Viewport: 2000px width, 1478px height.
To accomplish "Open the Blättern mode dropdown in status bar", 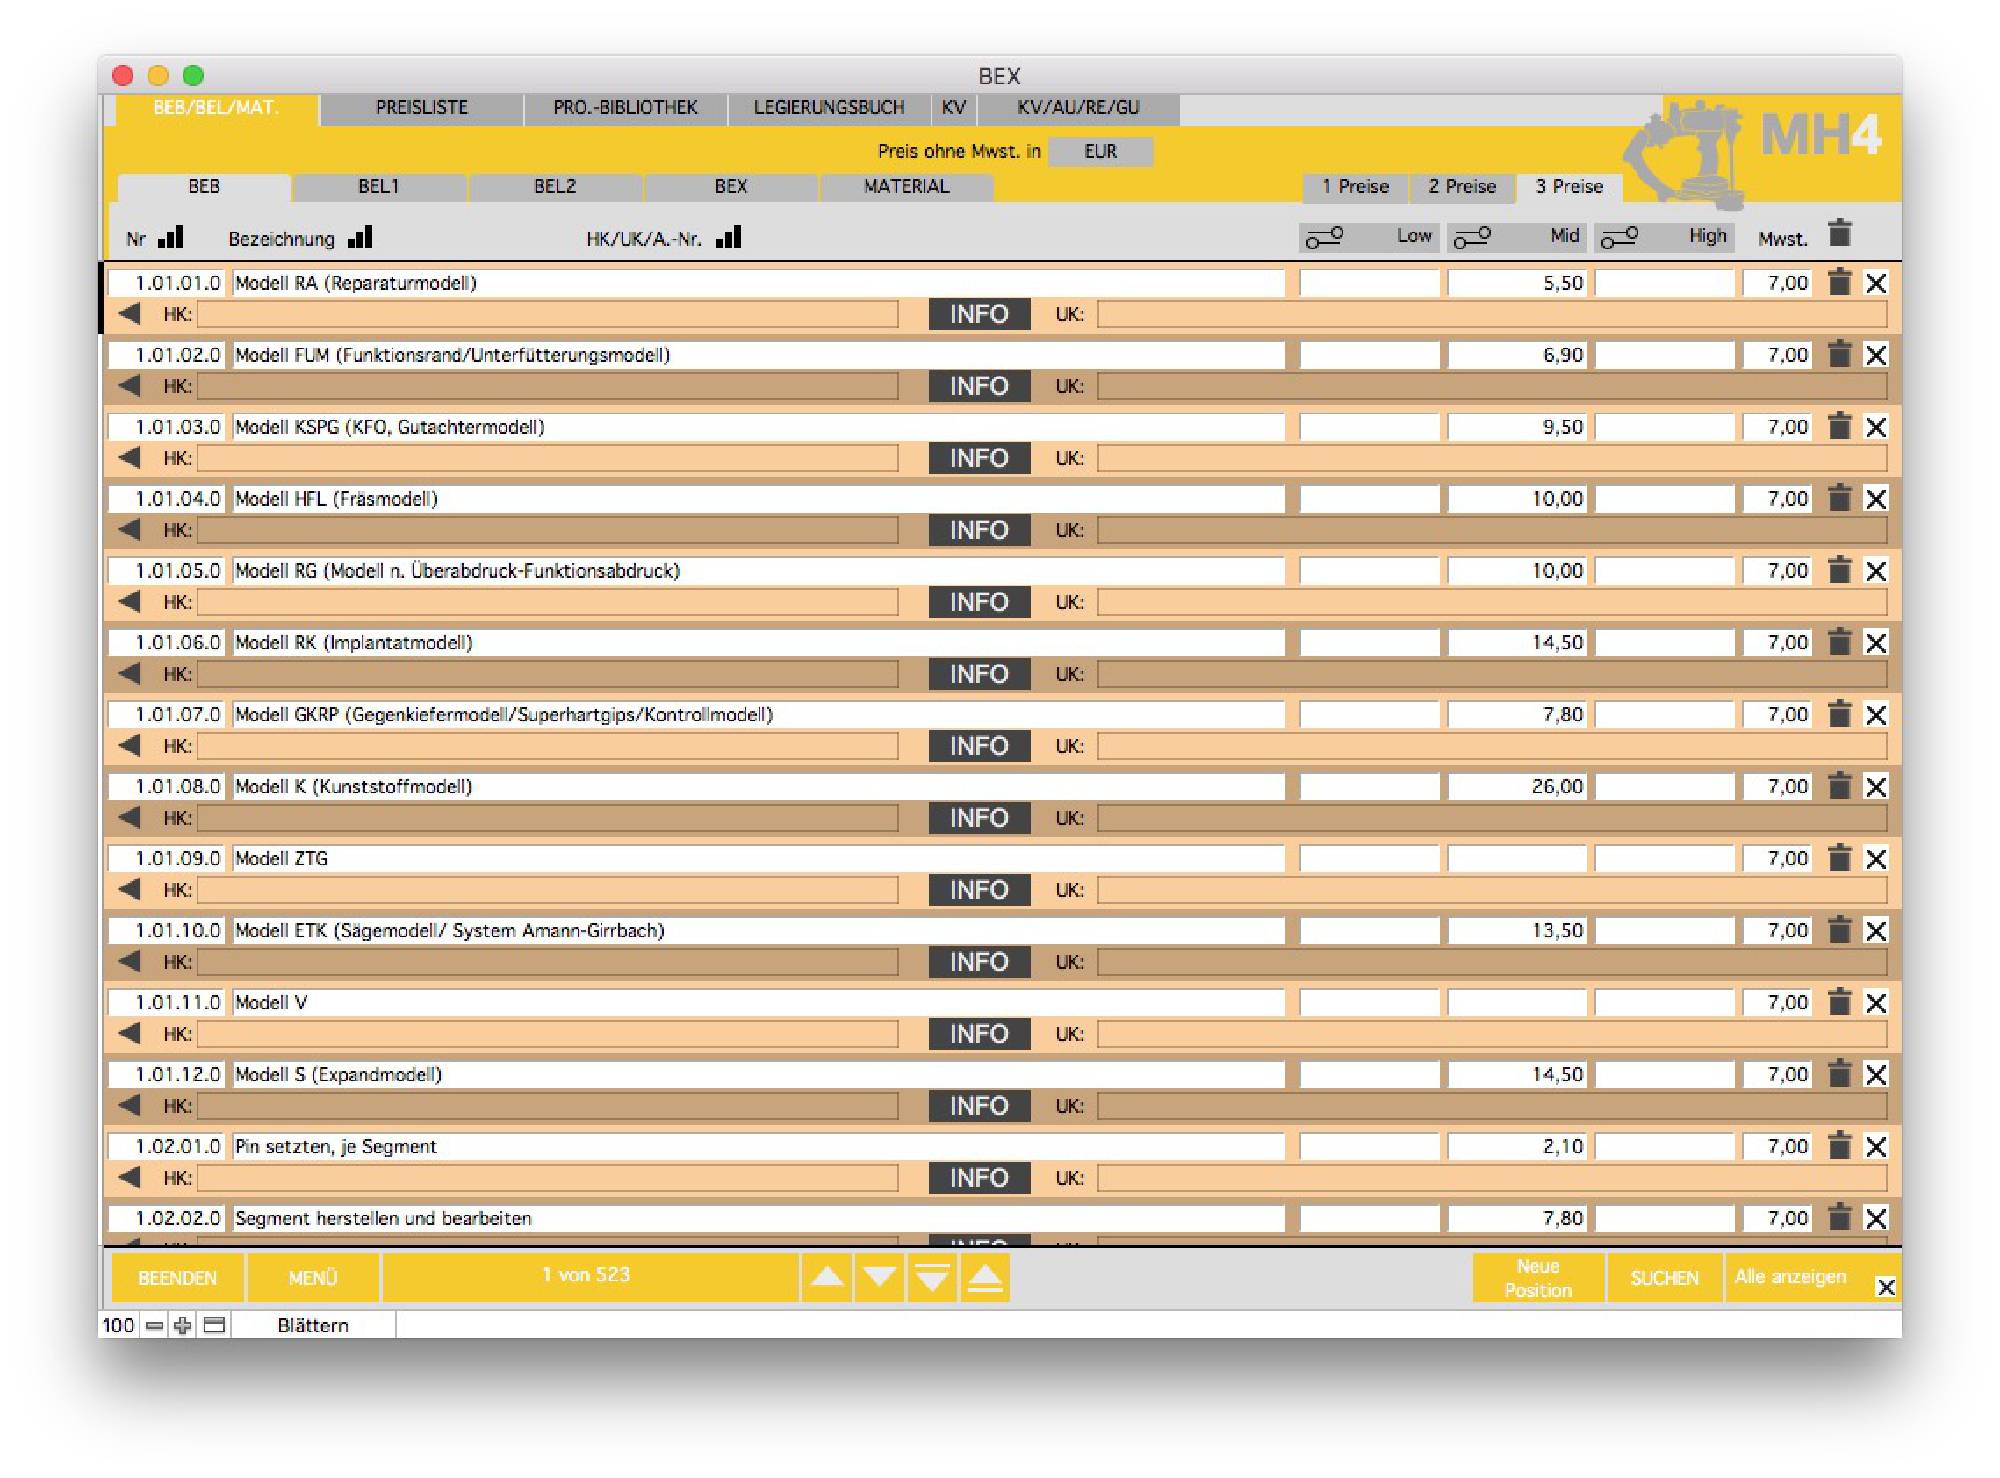I will tap(313, 1325).
